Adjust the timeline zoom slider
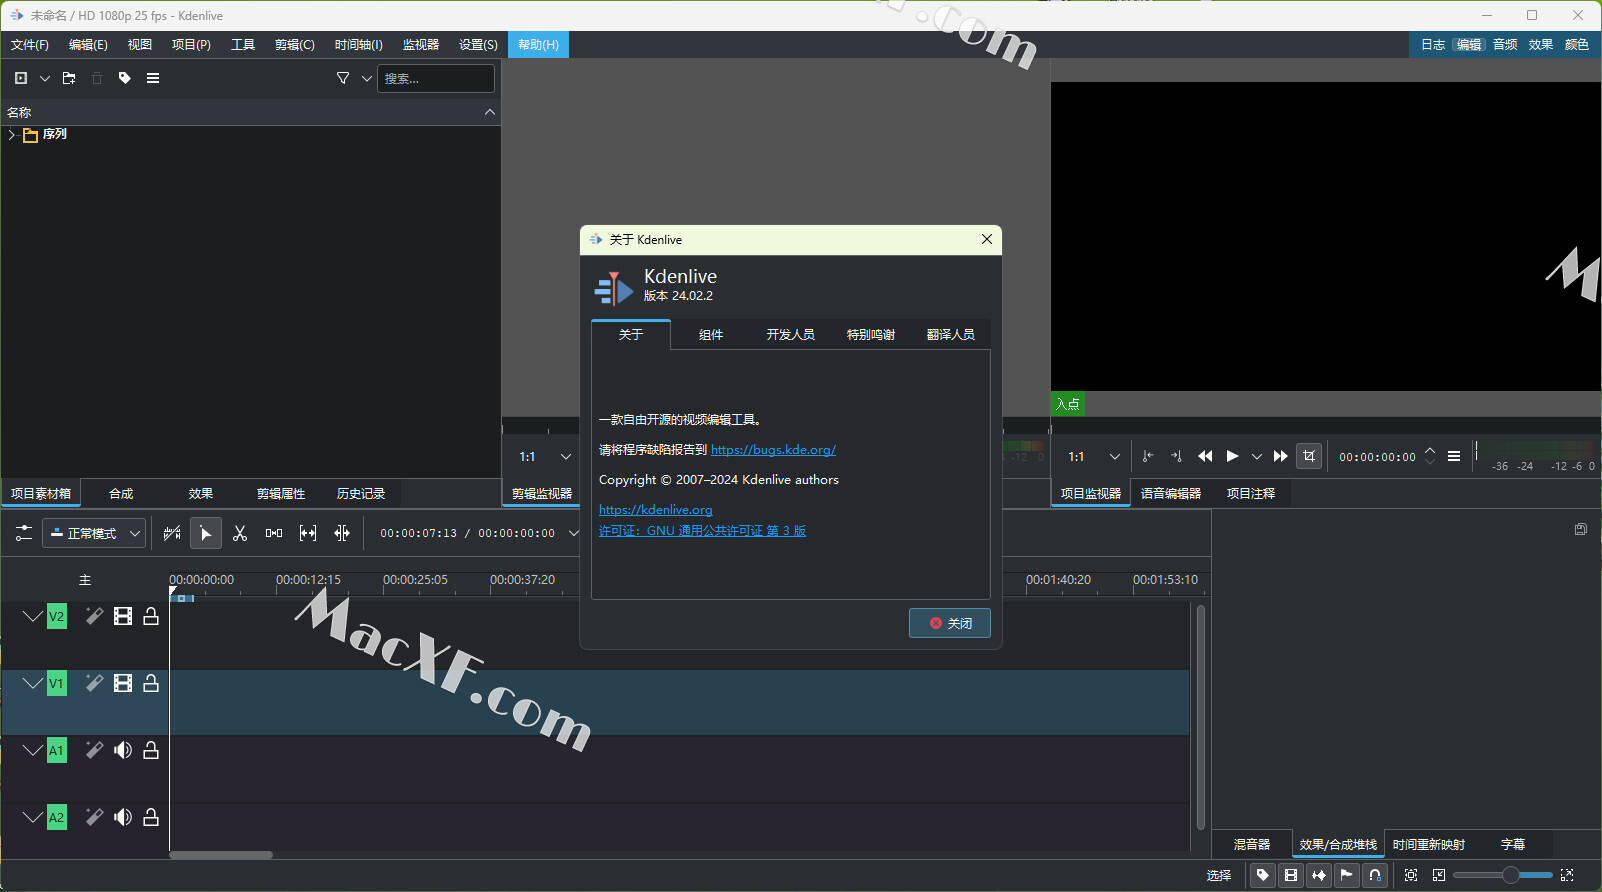Image resolution: width=1602 pixels, height=892 pixels. click(1502, 875)
